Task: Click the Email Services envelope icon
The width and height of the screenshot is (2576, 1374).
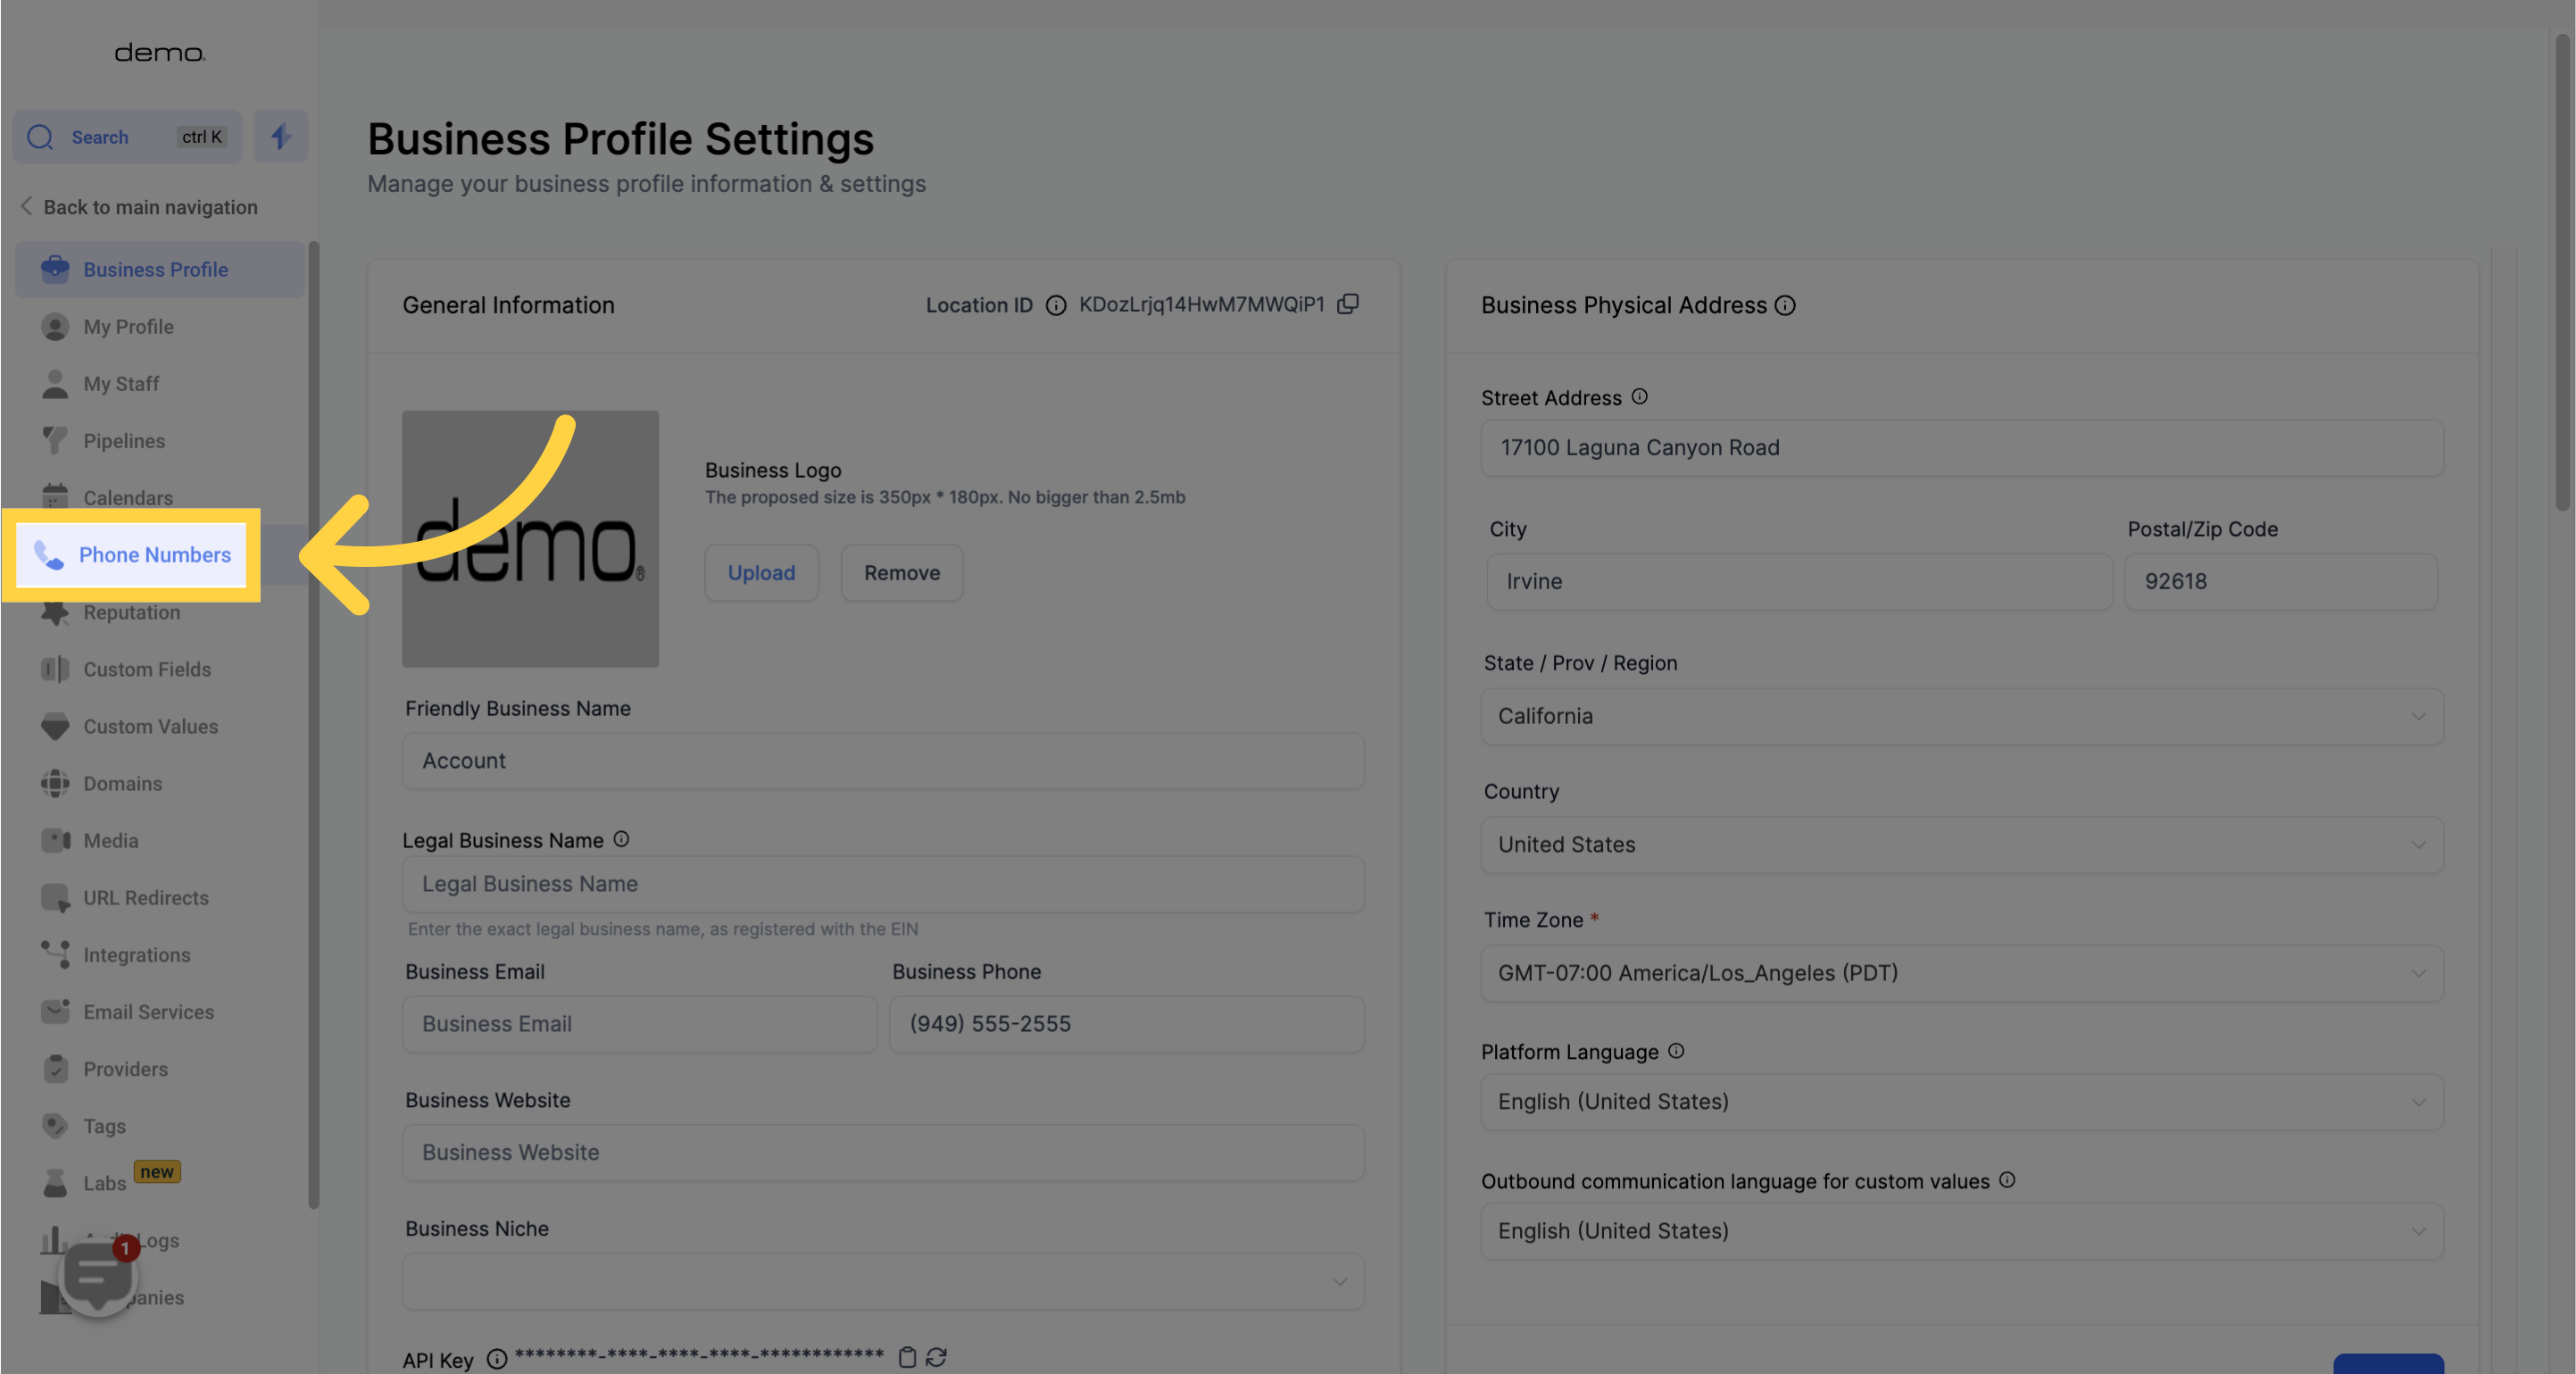Action: coord(55,1011)
